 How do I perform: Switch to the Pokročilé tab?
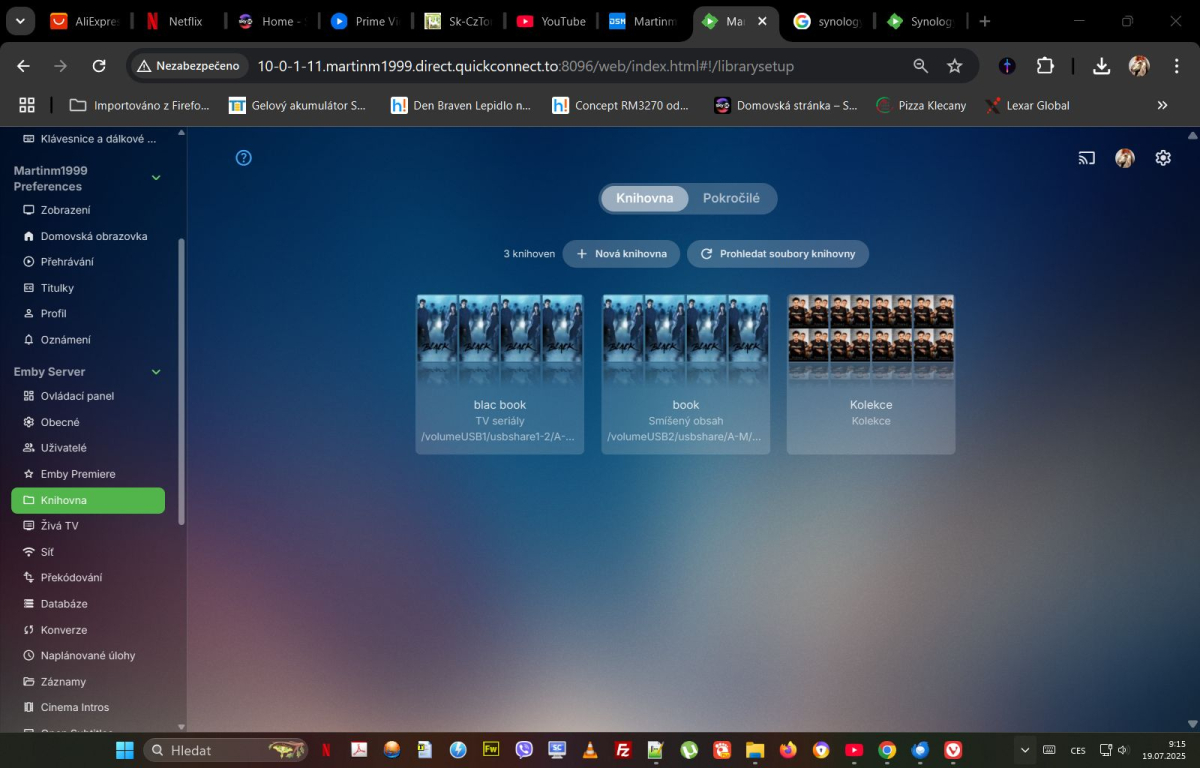(733, 198)
